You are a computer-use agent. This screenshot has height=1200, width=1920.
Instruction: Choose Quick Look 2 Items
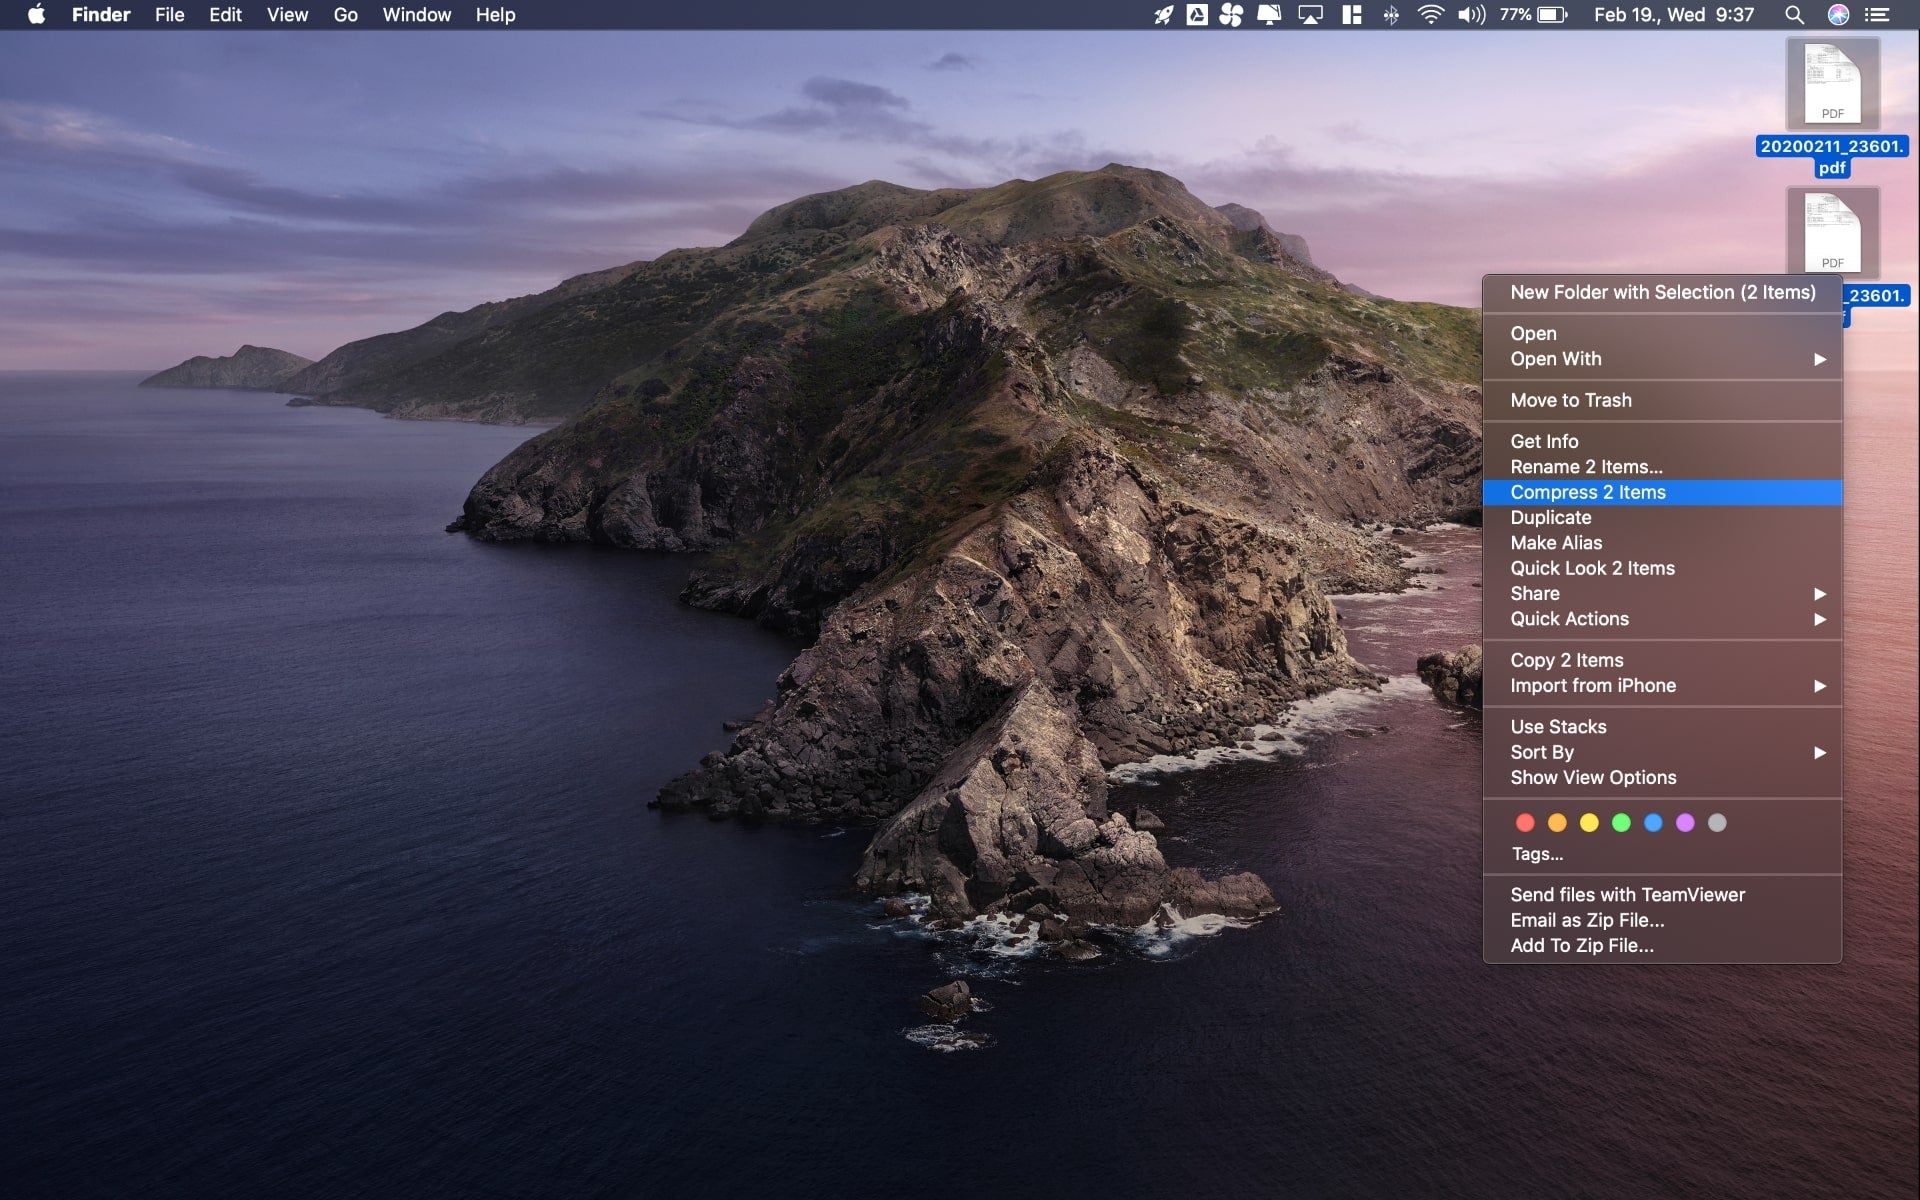(1662, 568)
